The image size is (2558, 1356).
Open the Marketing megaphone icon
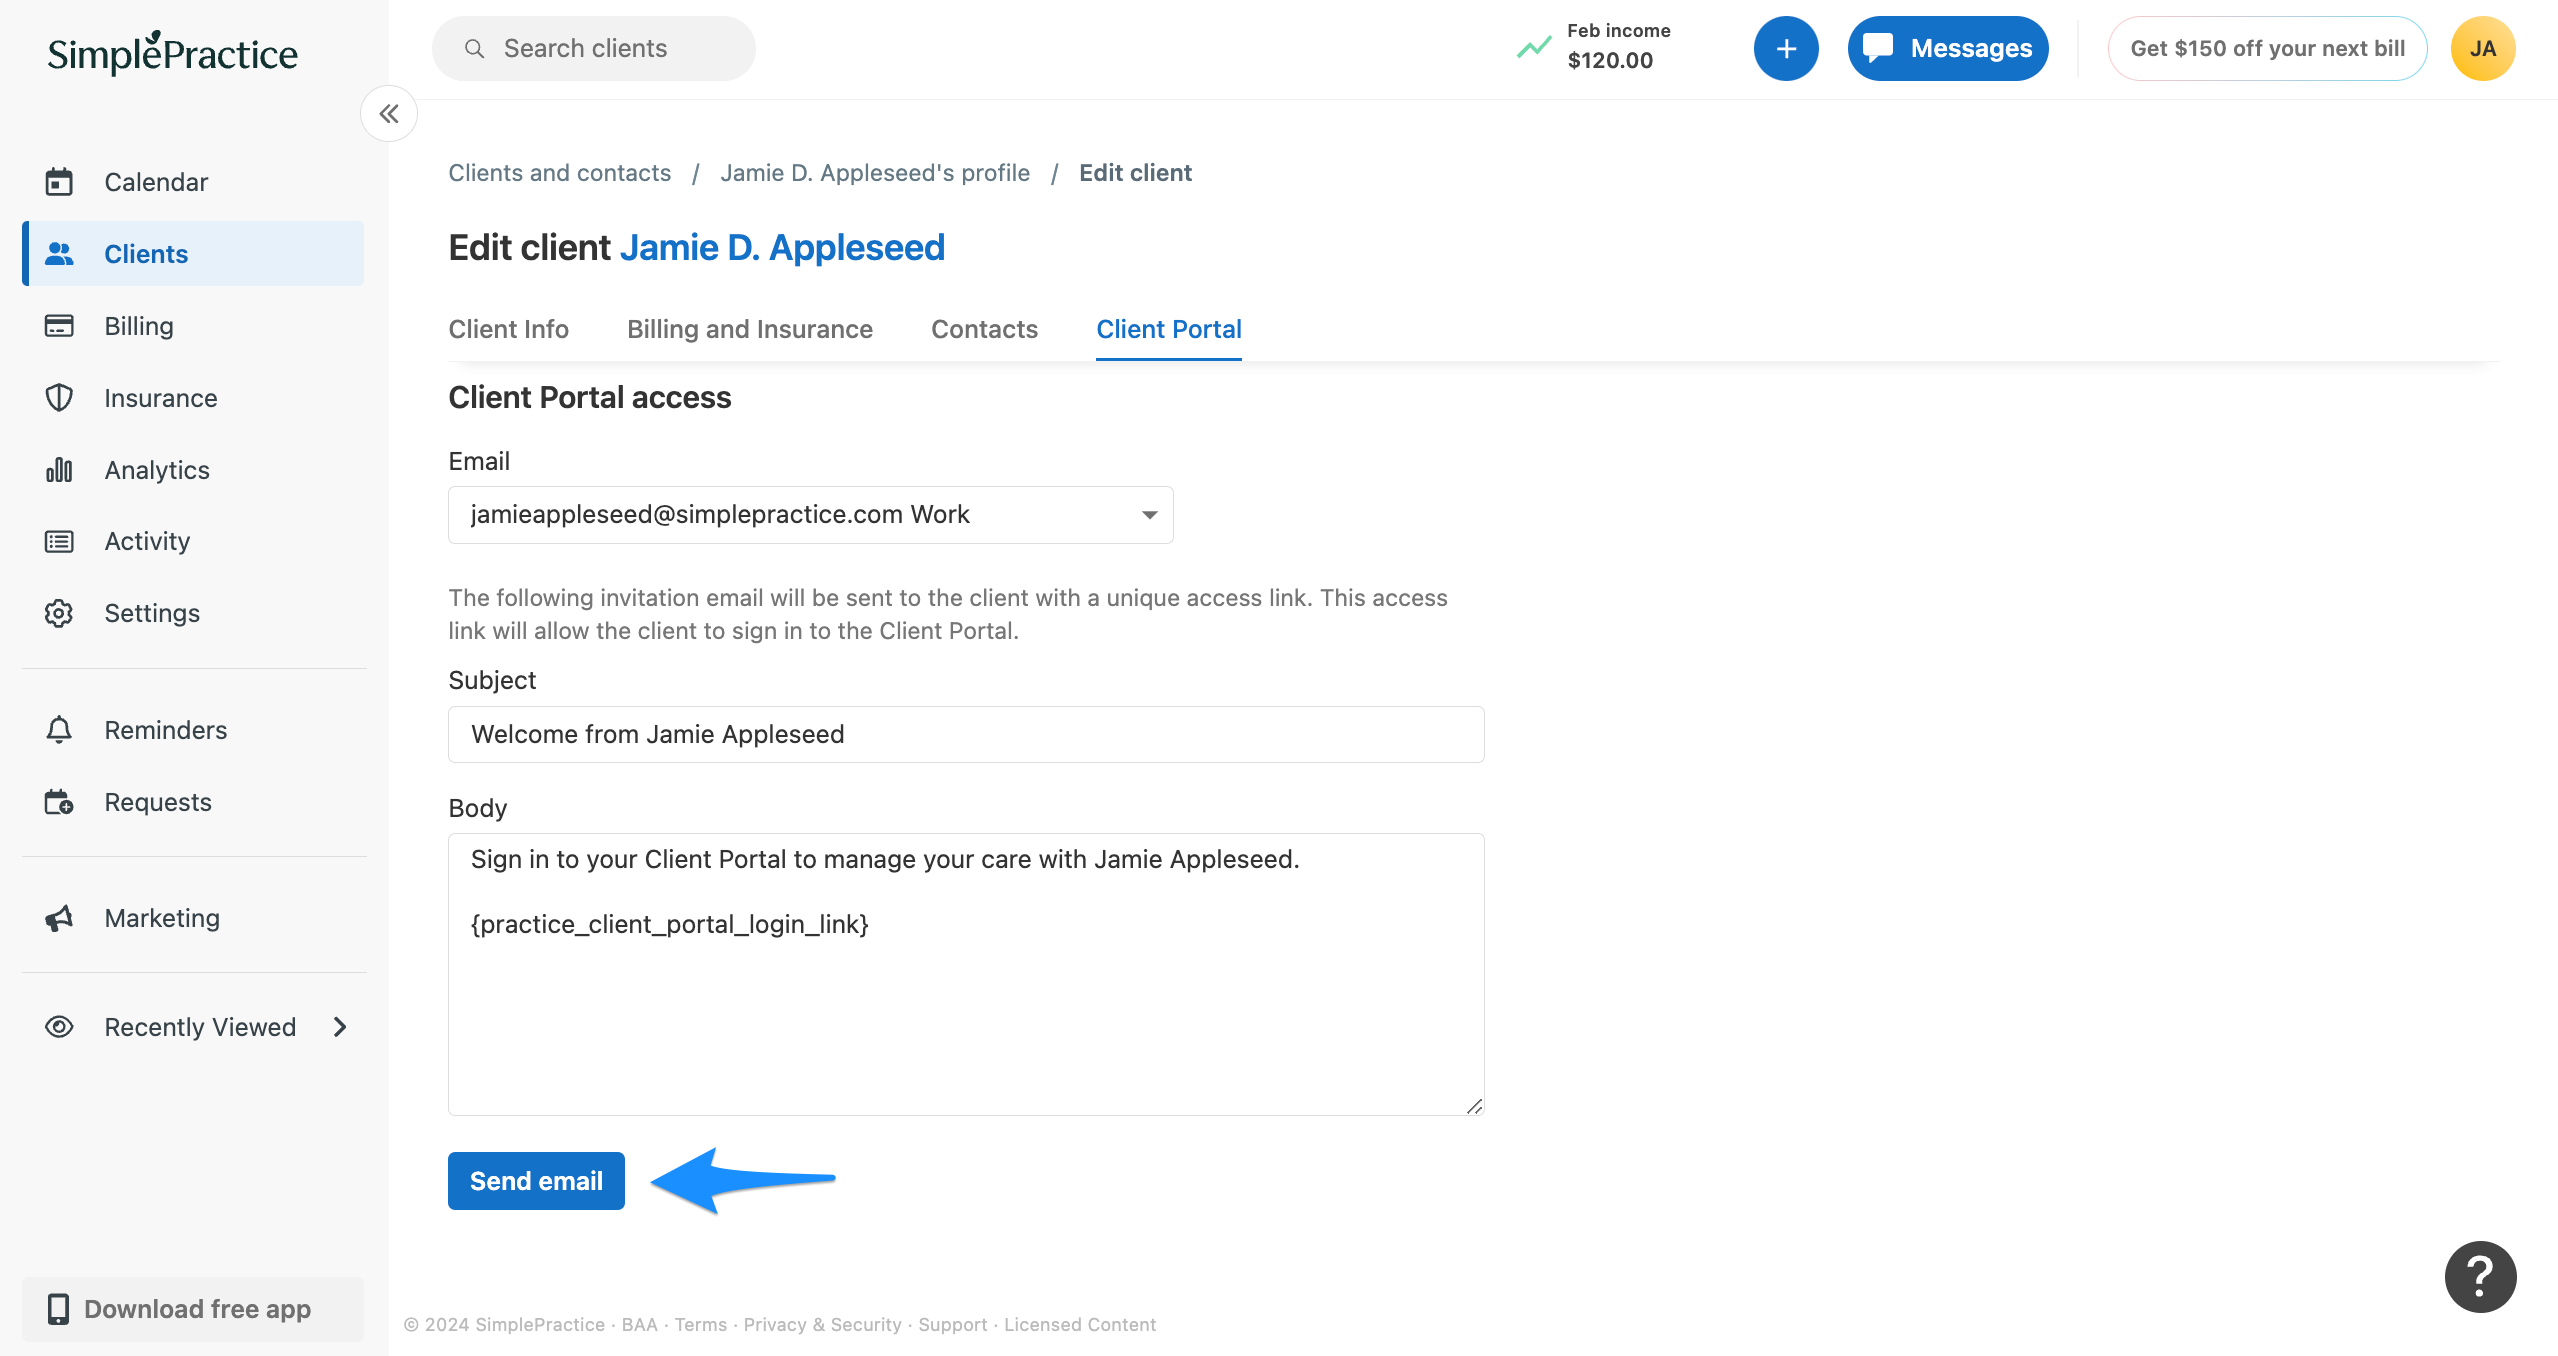tap(59, 918)
